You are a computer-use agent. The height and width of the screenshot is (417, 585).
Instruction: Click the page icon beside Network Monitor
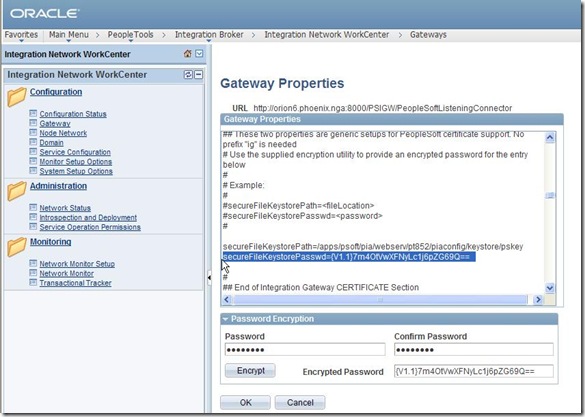pos(33,273)
